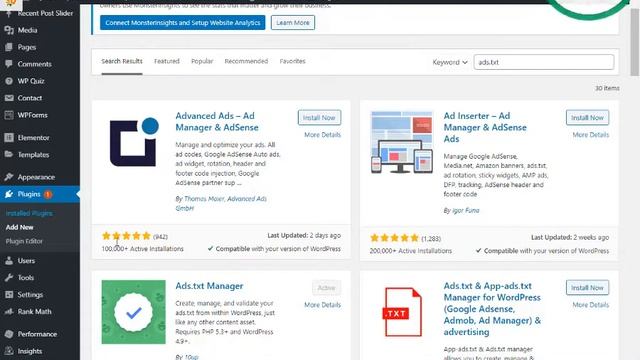Click the Contact envelope icon

(9, 98)
